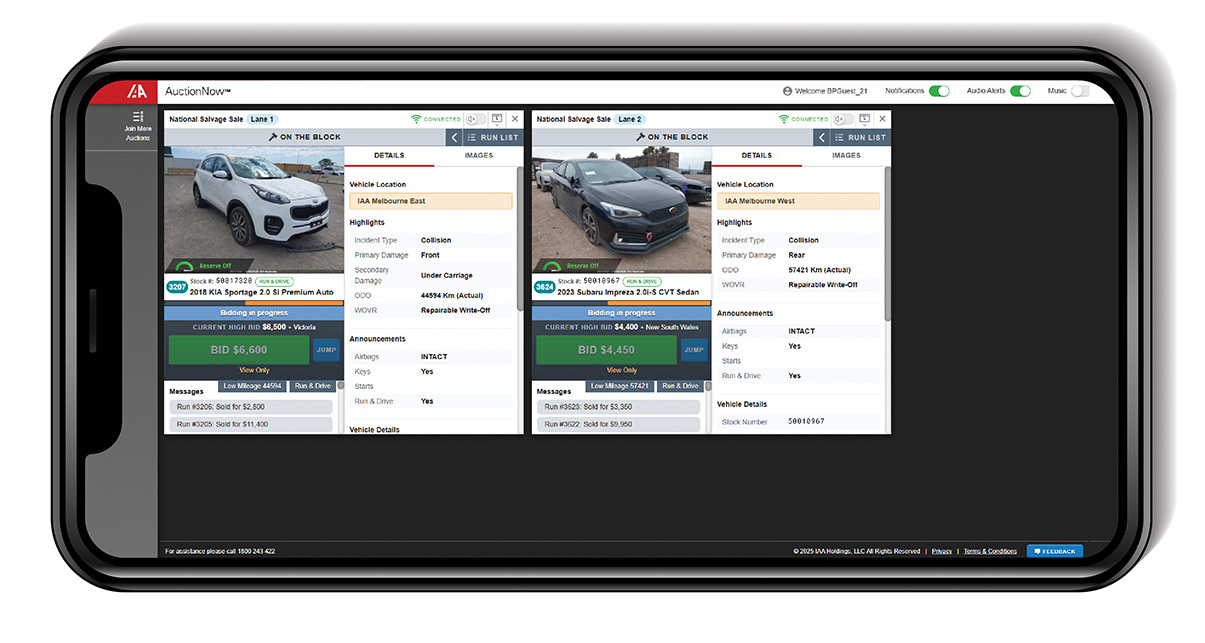This screenshot has width=1205, height=643.
Task: Click the welcome user profile icon
Action: coord(788,91)
